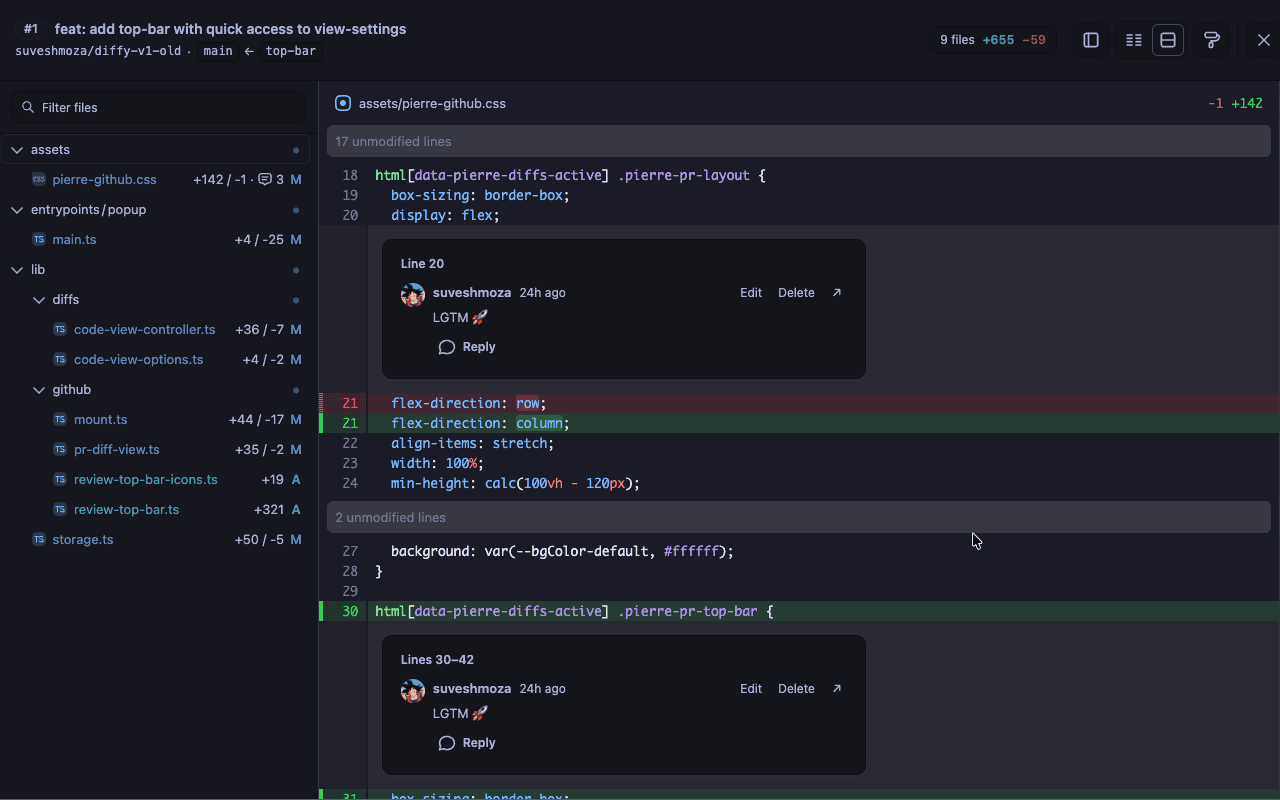Click suveshmoza avatar on Lines 30–42 comment

[x=413, y=690]
